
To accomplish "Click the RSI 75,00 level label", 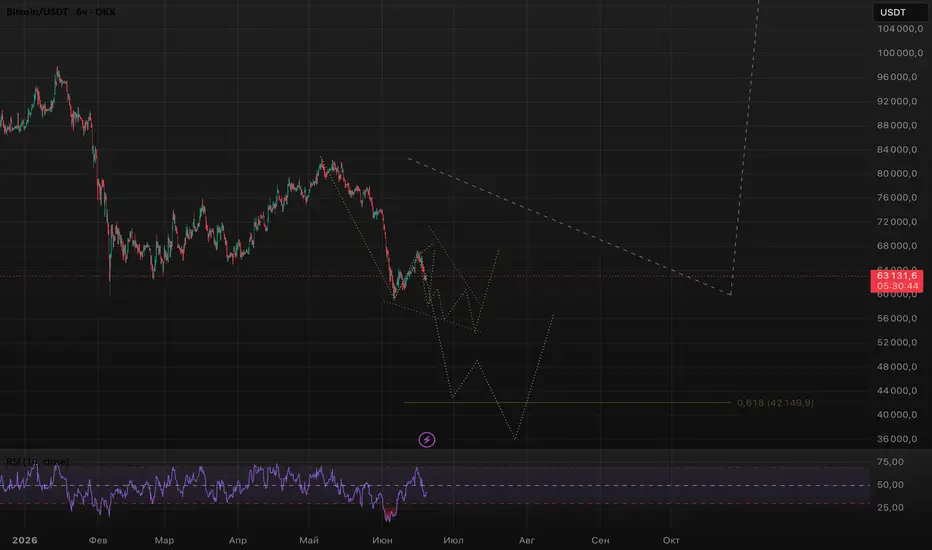I will [890, 462].
